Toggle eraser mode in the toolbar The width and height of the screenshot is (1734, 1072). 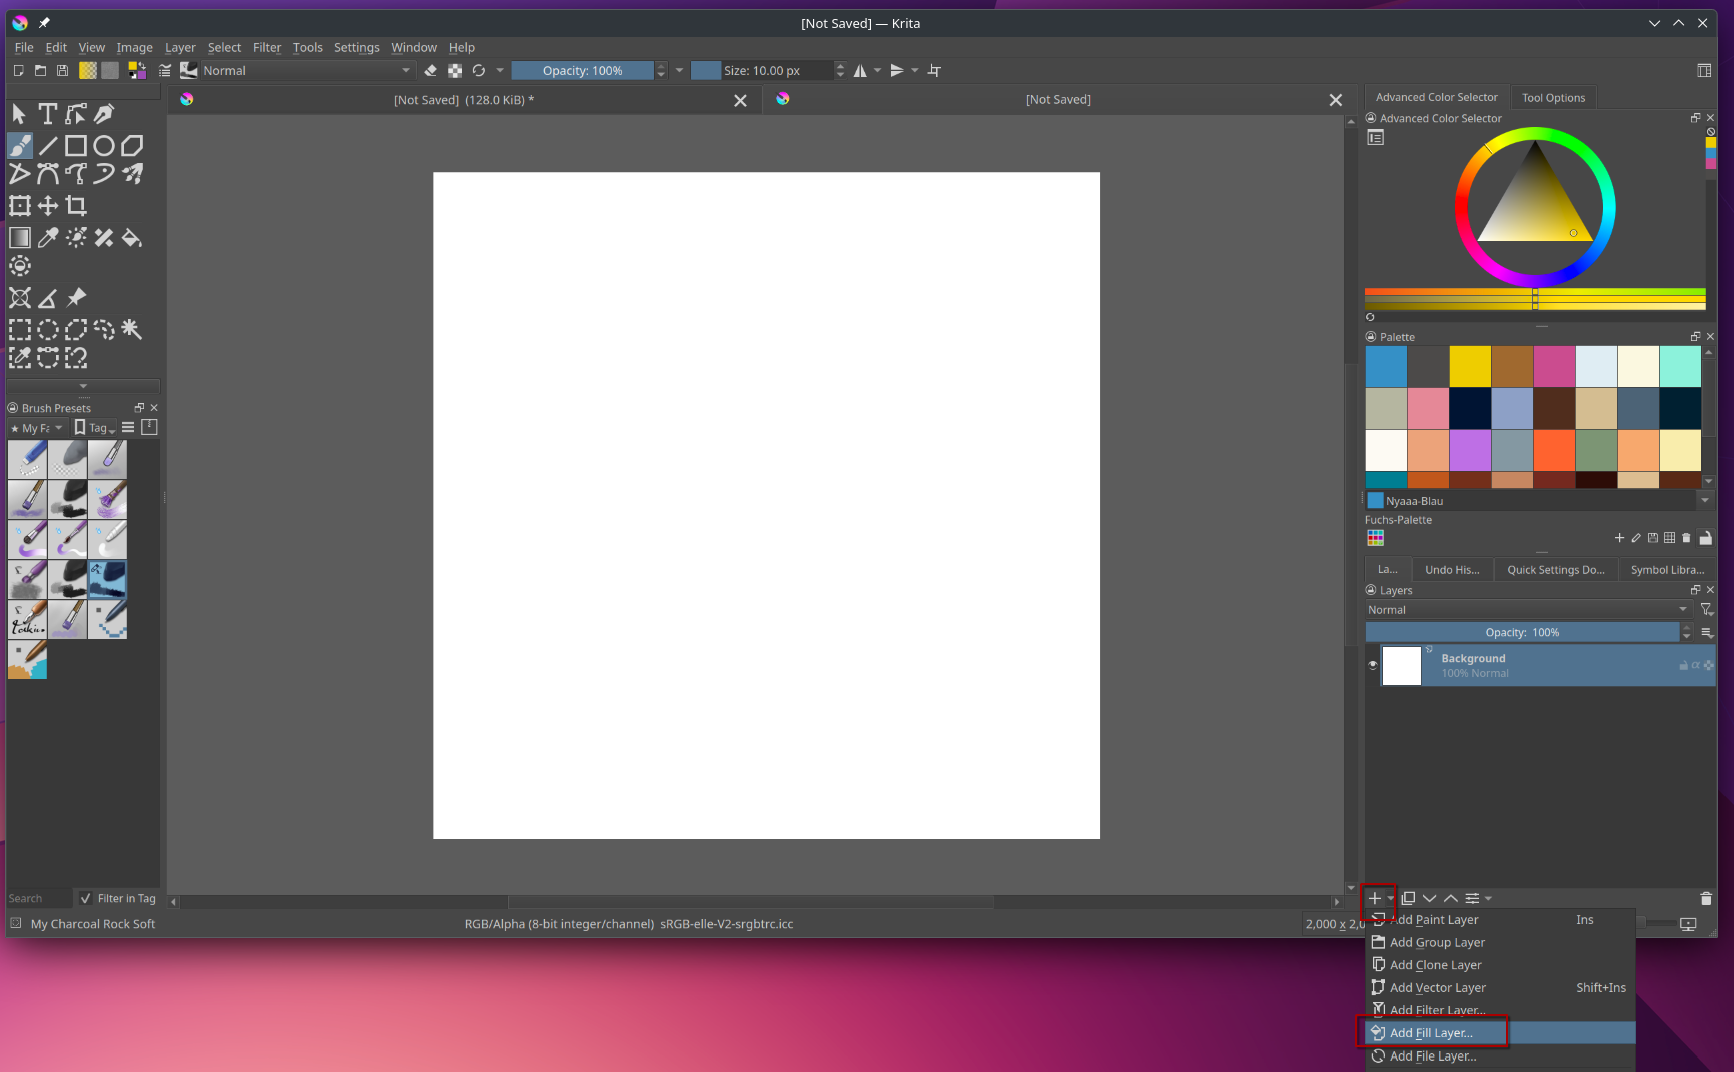pos(431,71)
